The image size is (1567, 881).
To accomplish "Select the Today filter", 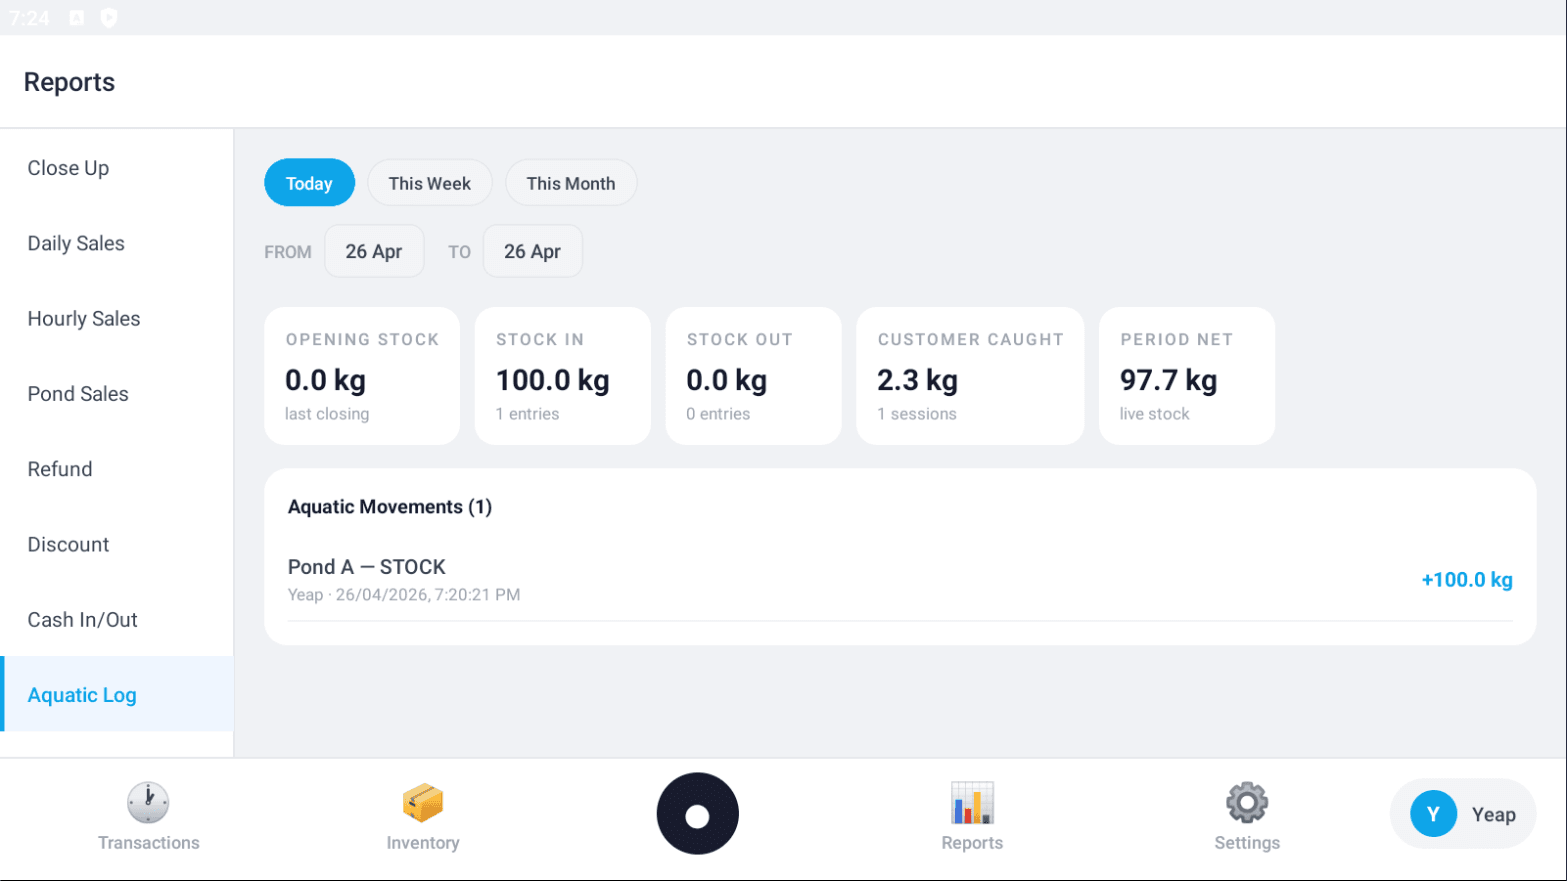I will point(309,183).
